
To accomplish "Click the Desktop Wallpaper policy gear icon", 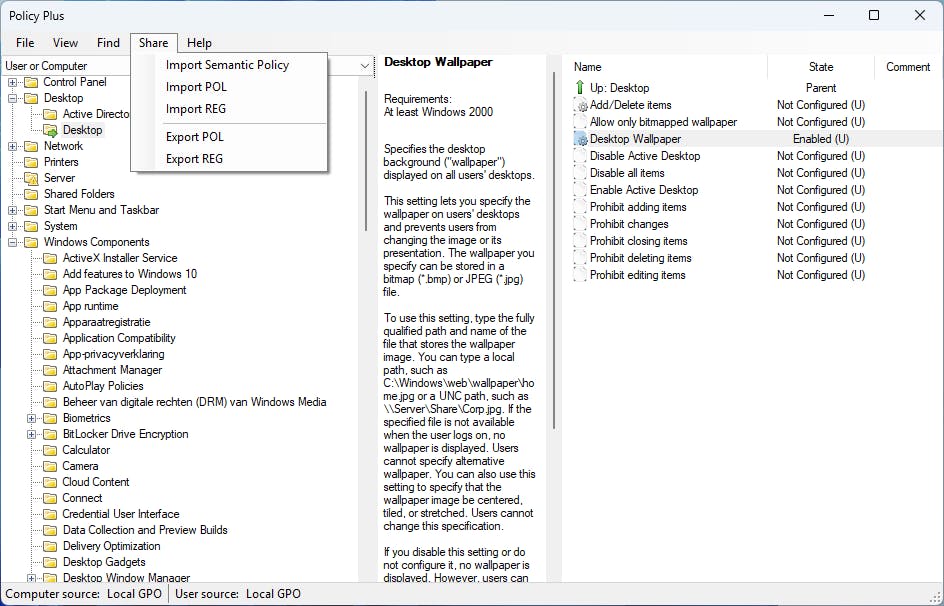I will [x=580, y=139].
